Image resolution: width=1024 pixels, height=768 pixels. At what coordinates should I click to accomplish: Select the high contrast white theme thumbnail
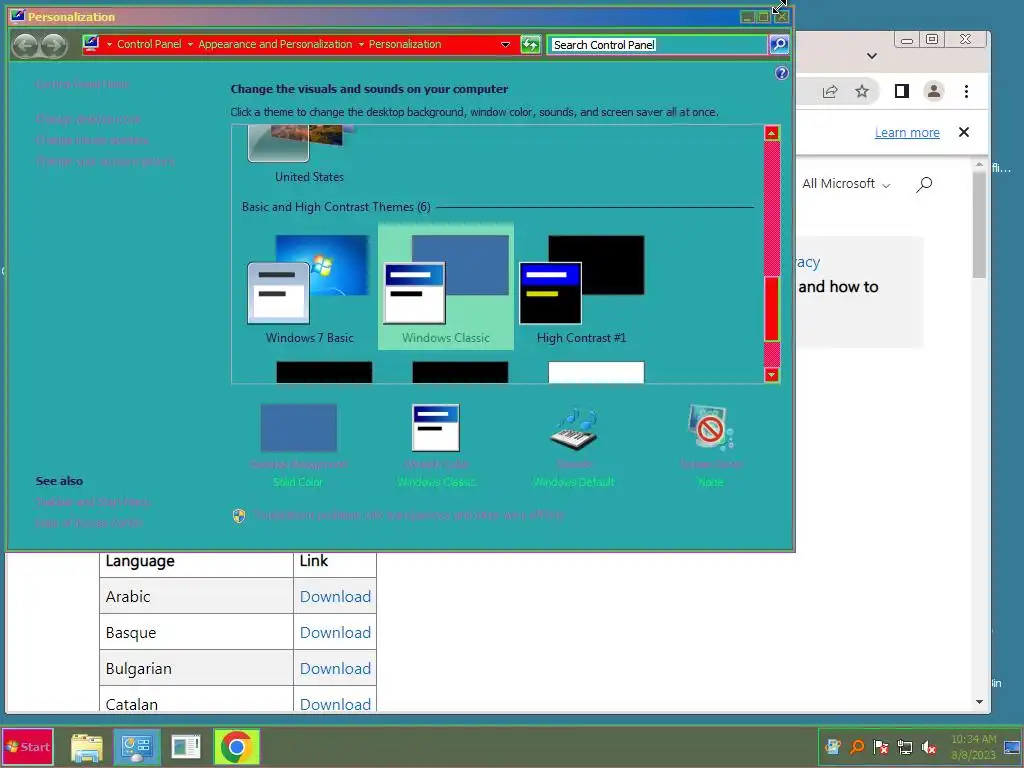click(596, 372)
